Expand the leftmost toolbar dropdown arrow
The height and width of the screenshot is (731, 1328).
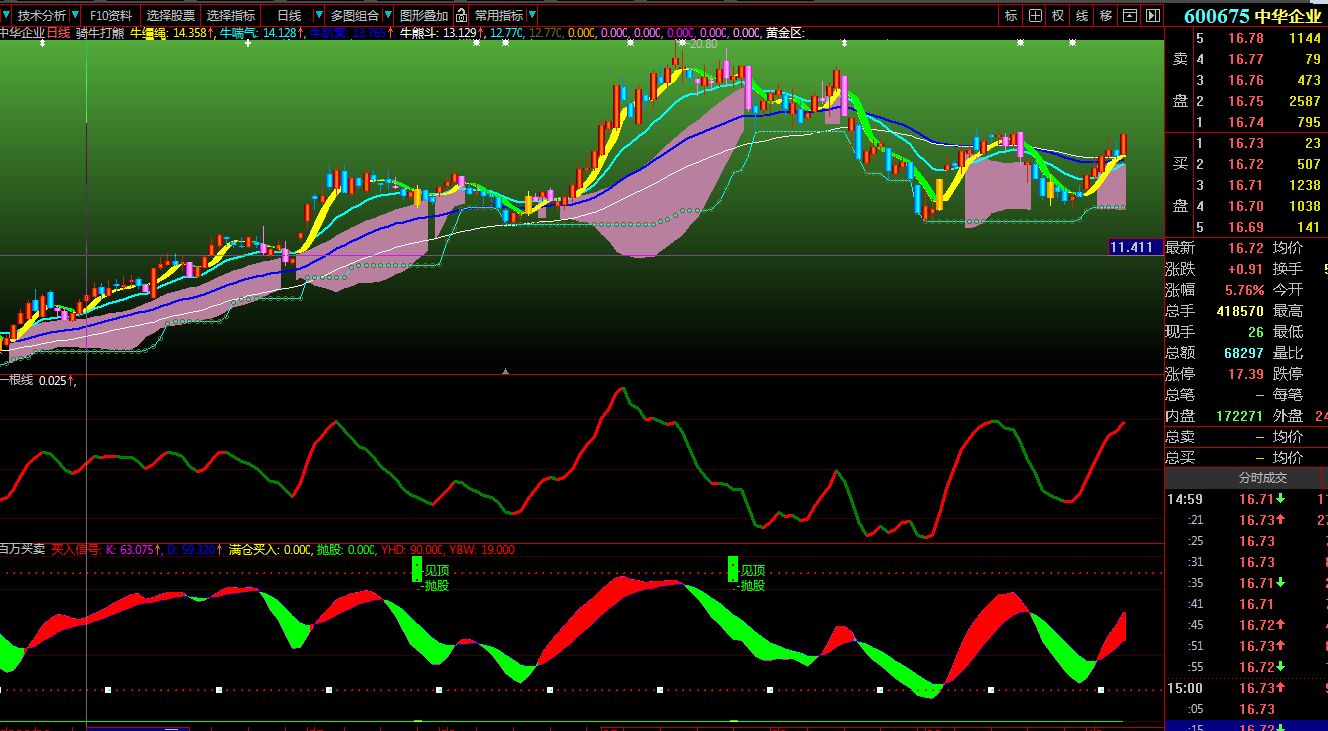pyautogui.click(x=7, y=15)
